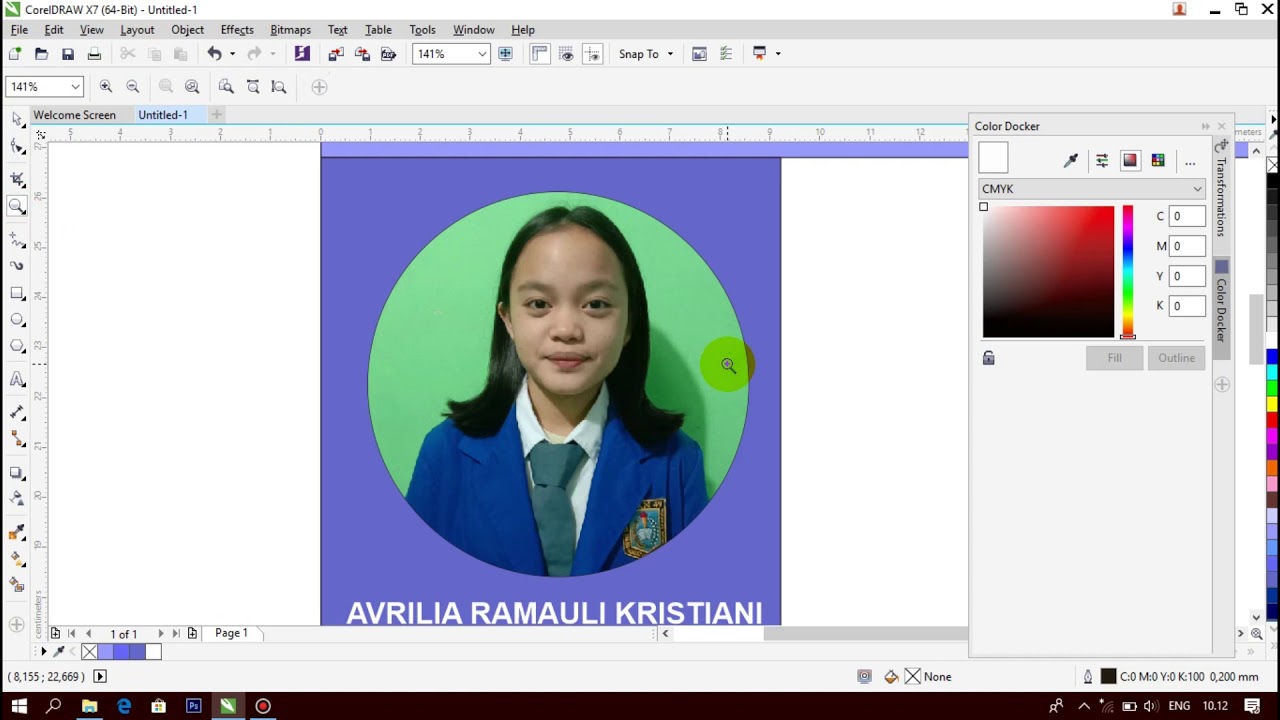Screen dimensions: 1280x720
Task: Collapse the Color Docker with double arrows
Action: [1205, 126]
